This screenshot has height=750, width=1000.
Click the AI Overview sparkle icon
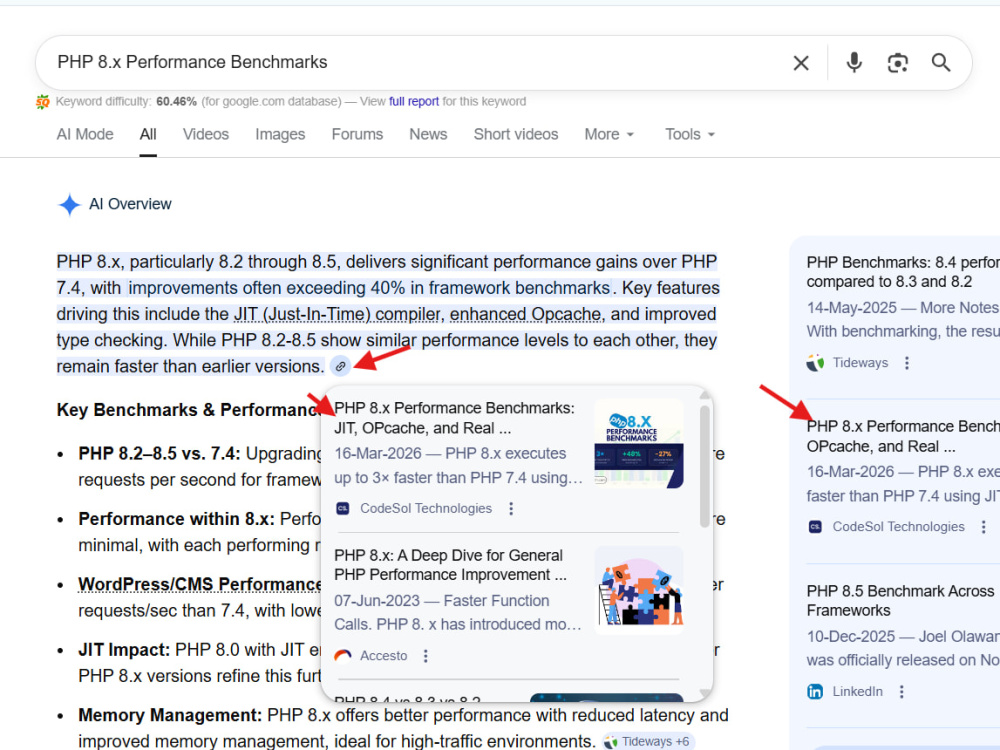pos(69,205)
